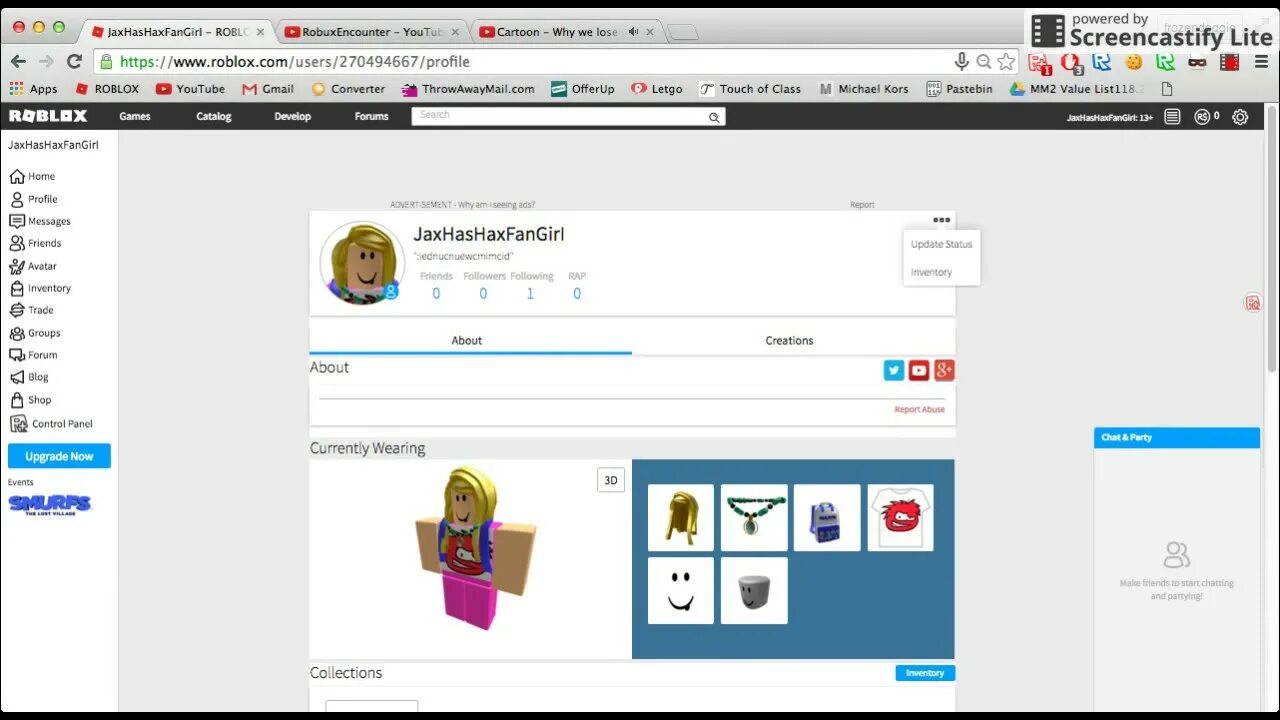Screen dimensions: 1280x720
Task: Open Develop in the top navigation
Action: 293,117
